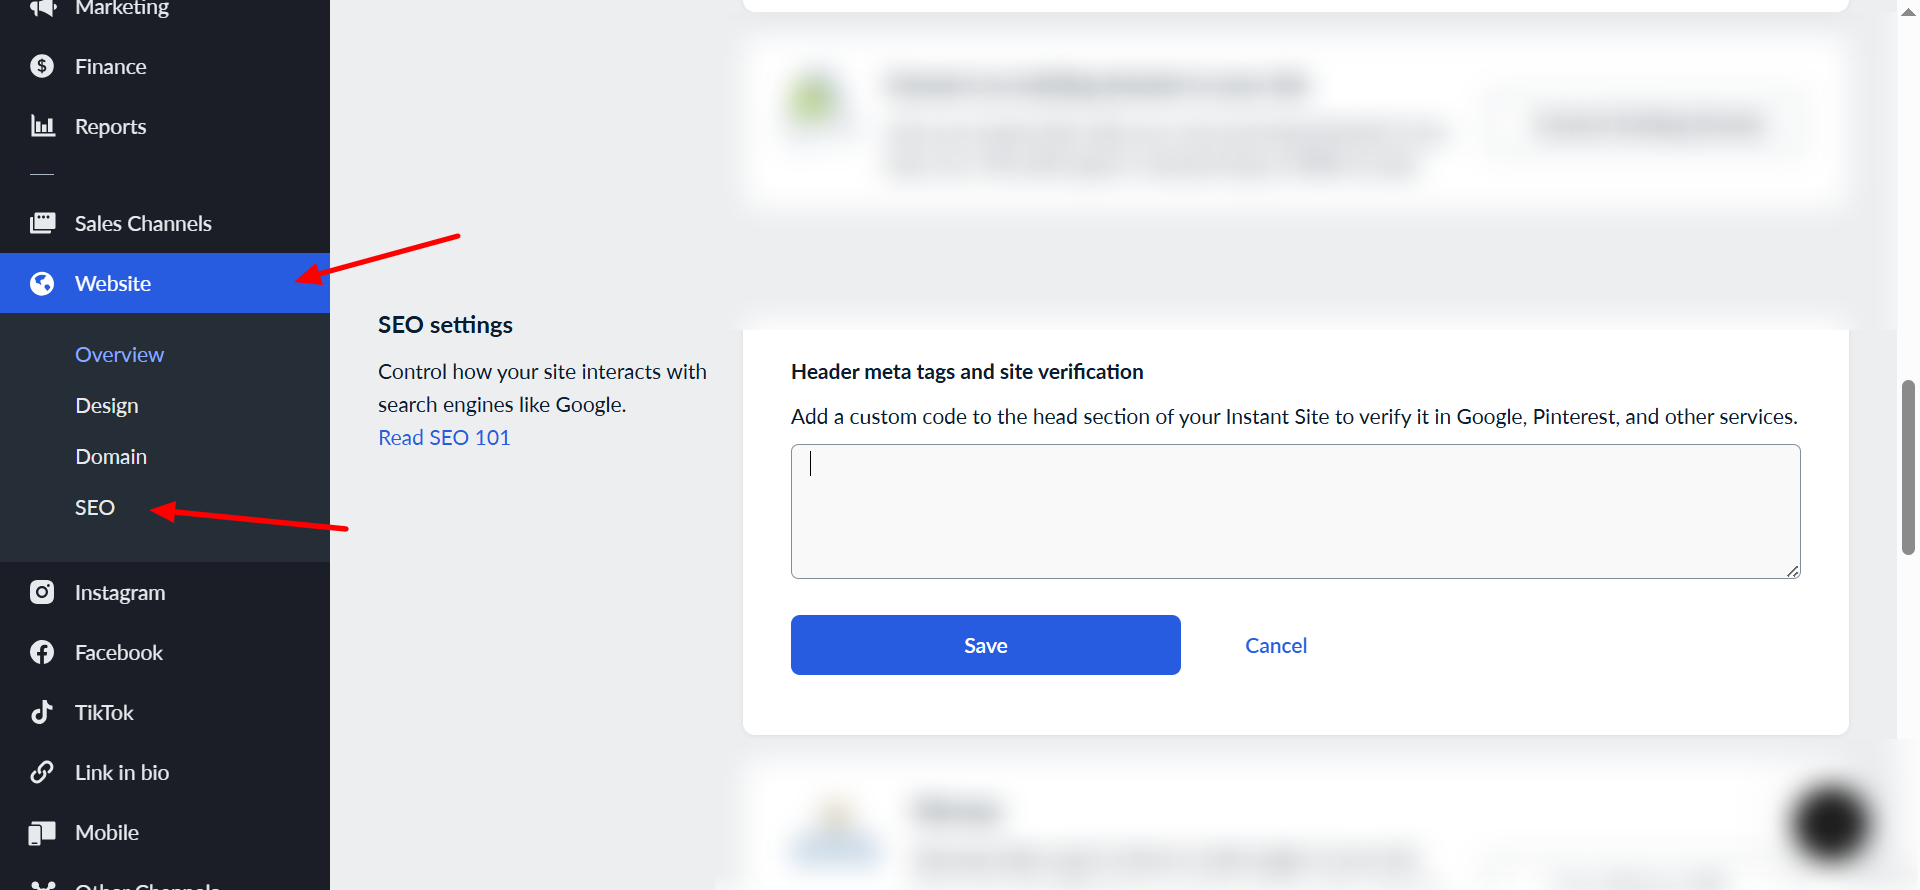The width and height of the screenshot is (1920, 890).
Task: Select Design under Website
Action: tap(107, 406)
